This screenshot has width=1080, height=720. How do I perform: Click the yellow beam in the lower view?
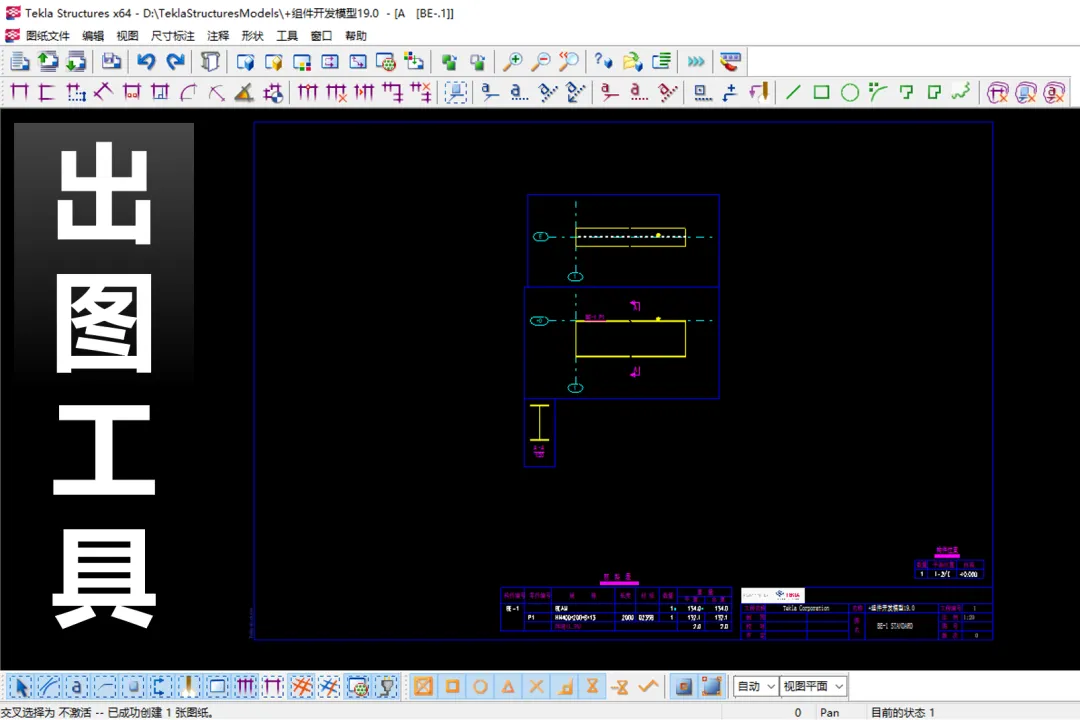pyautogui.click(x=630, y=339)
